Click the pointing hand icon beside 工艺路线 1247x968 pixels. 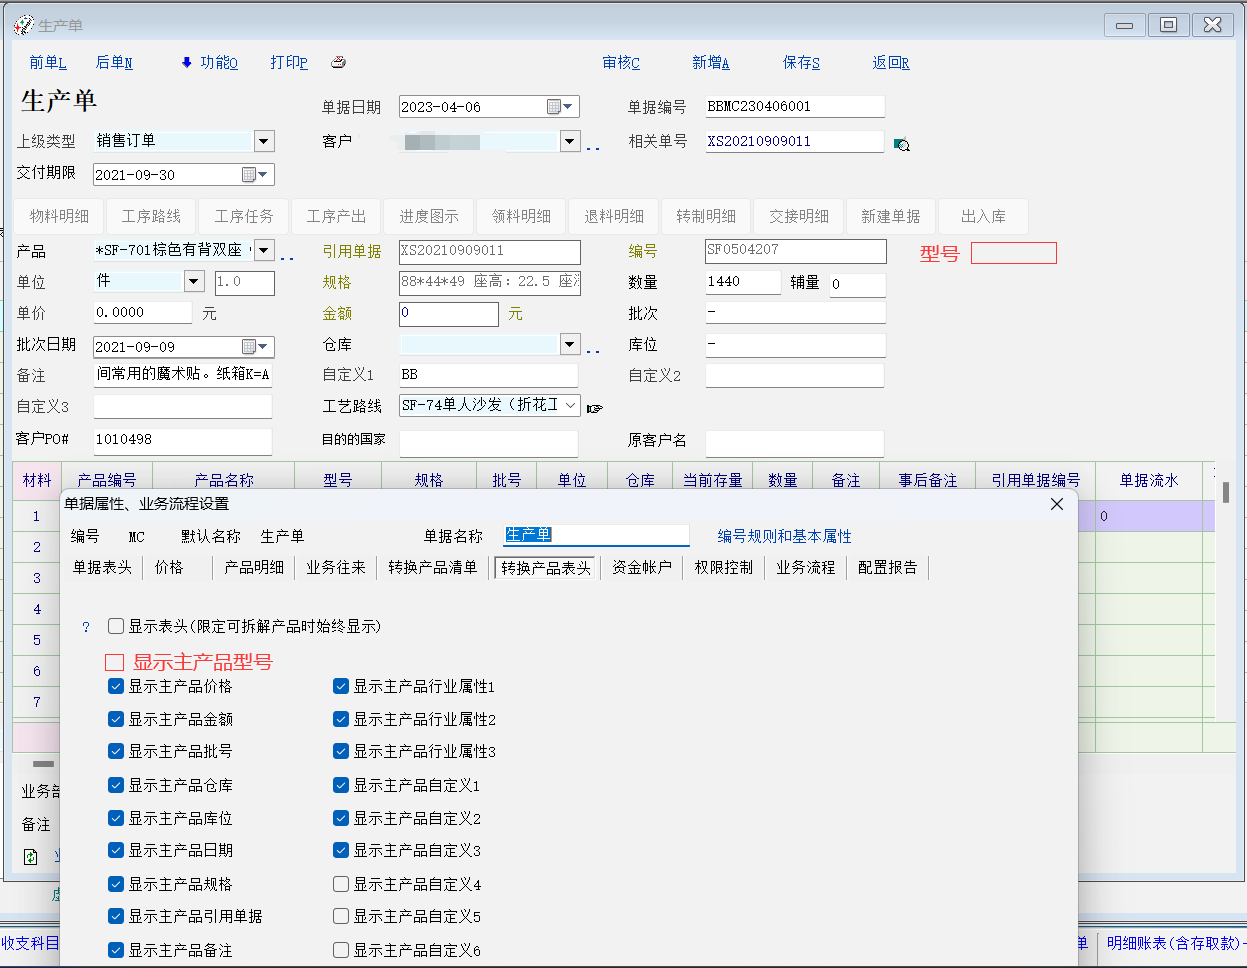coord(595,408)
